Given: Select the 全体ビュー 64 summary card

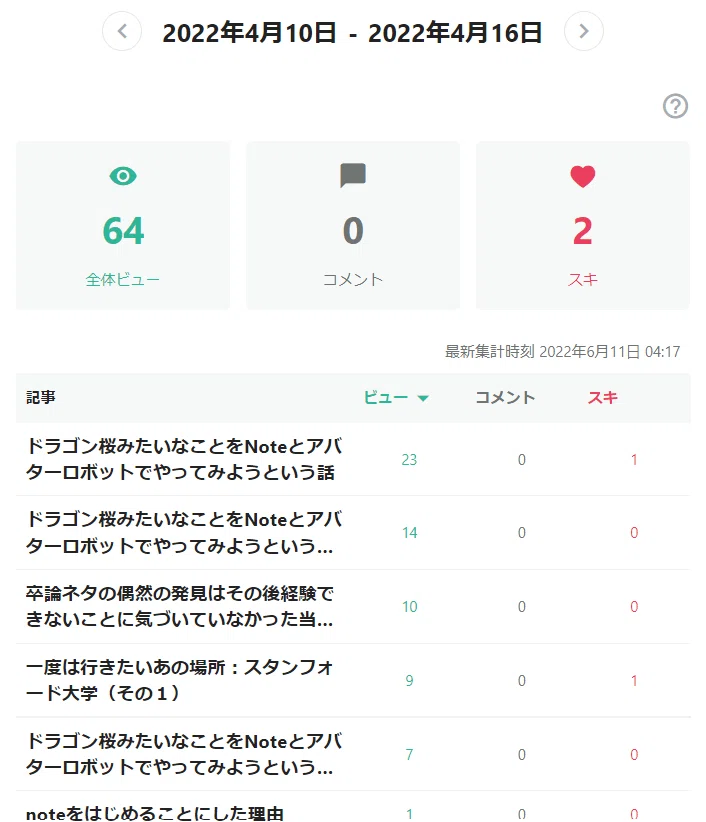Looking at the screenshot, I should [123, 225].
